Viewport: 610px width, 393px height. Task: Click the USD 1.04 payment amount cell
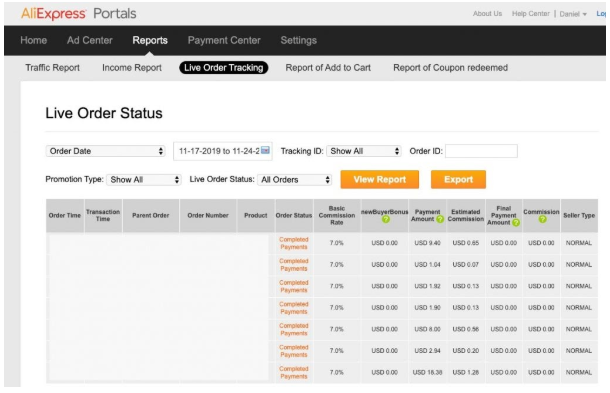(x=427, y=265)
